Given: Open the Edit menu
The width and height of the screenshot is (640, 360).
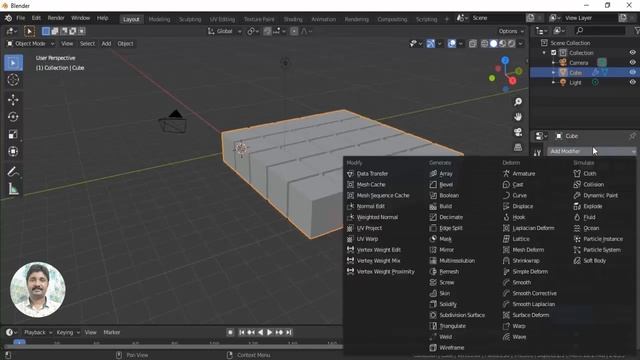Looking at the screenshot, I should [x=36, y=18].
